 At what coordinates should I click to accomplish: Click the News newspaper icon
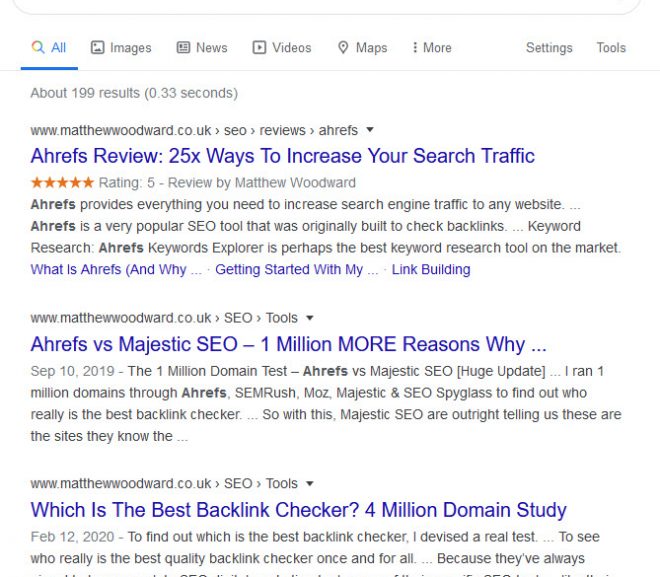pos(183,47)
